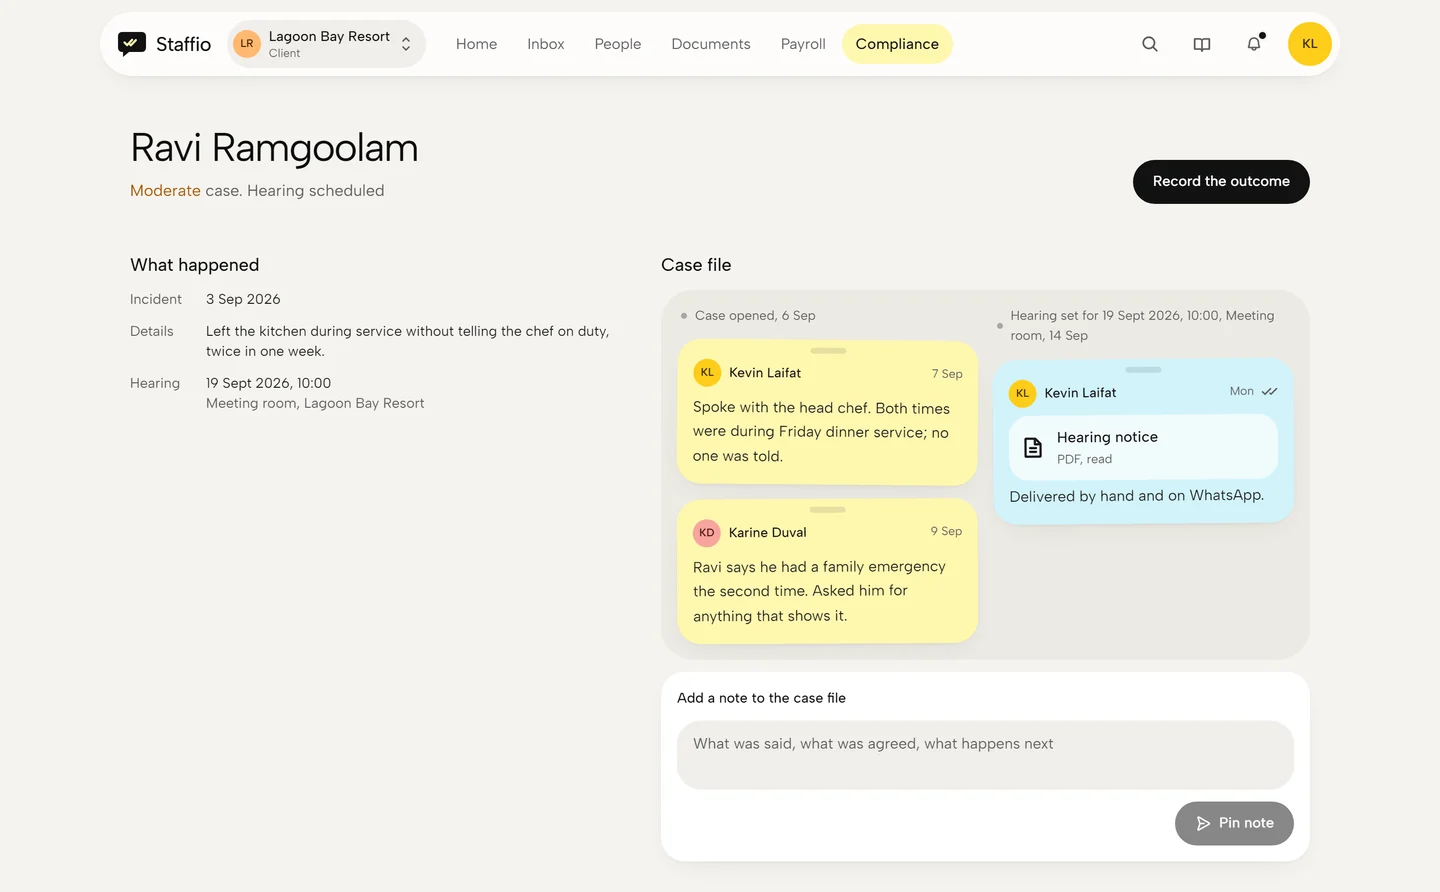Click the incident date "3 Sep 2026"
1440x892 pixels.
coord(243,299)
